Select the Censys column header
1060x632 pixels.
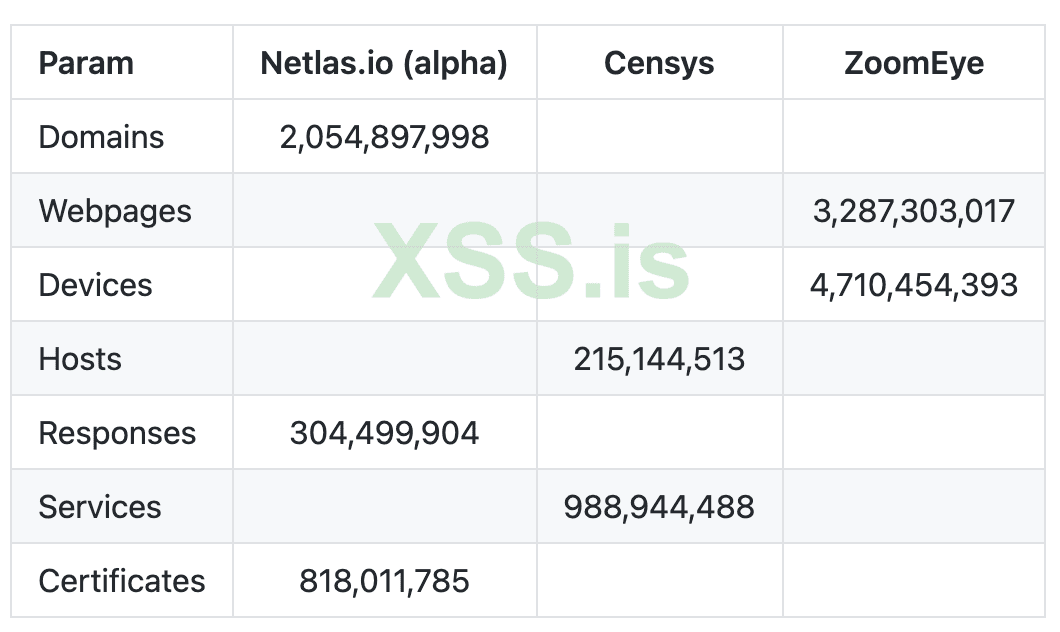659,63
